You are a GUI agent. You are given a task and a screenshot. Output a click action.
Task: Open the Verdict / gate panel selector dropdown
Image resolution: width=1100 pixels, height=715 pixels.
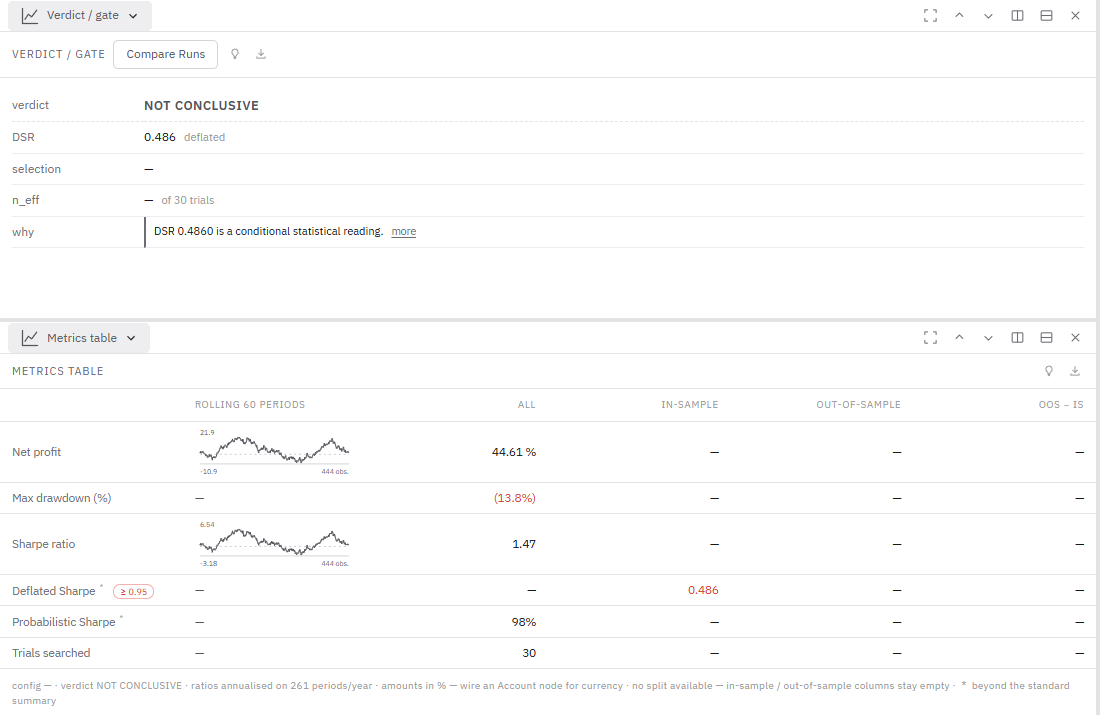[79, 15]
